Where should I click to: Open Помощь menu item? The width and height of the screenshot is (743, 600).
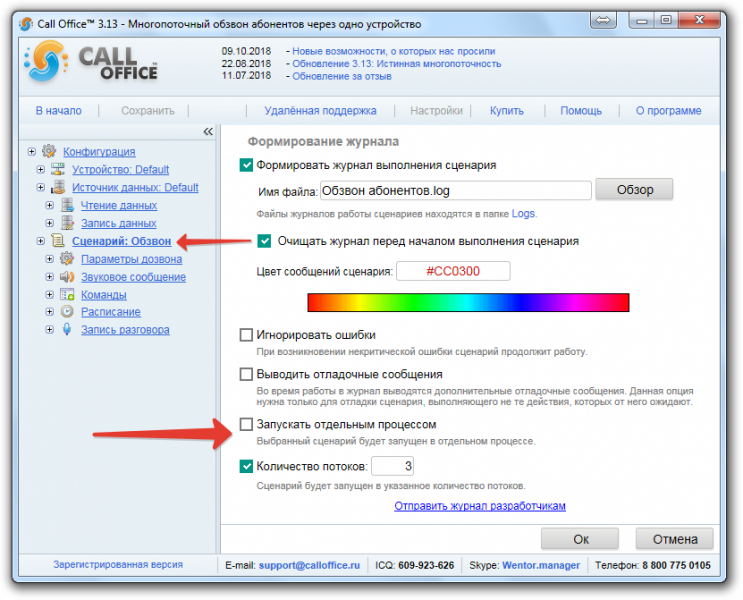pos(581,110)
